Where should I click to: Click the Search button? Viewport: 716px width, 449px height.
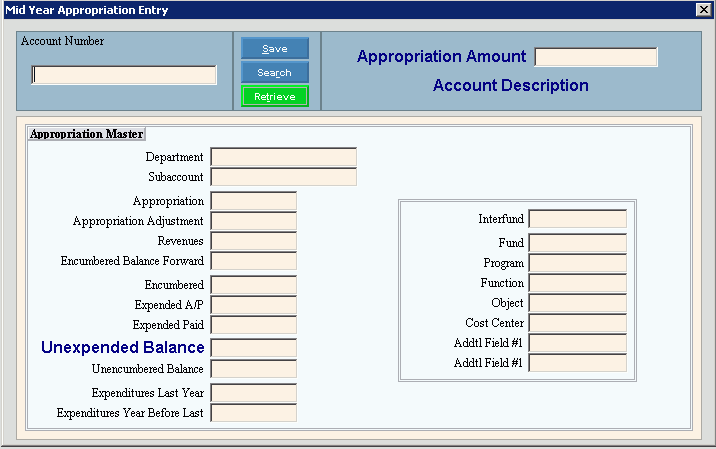[x=275, y=73]
